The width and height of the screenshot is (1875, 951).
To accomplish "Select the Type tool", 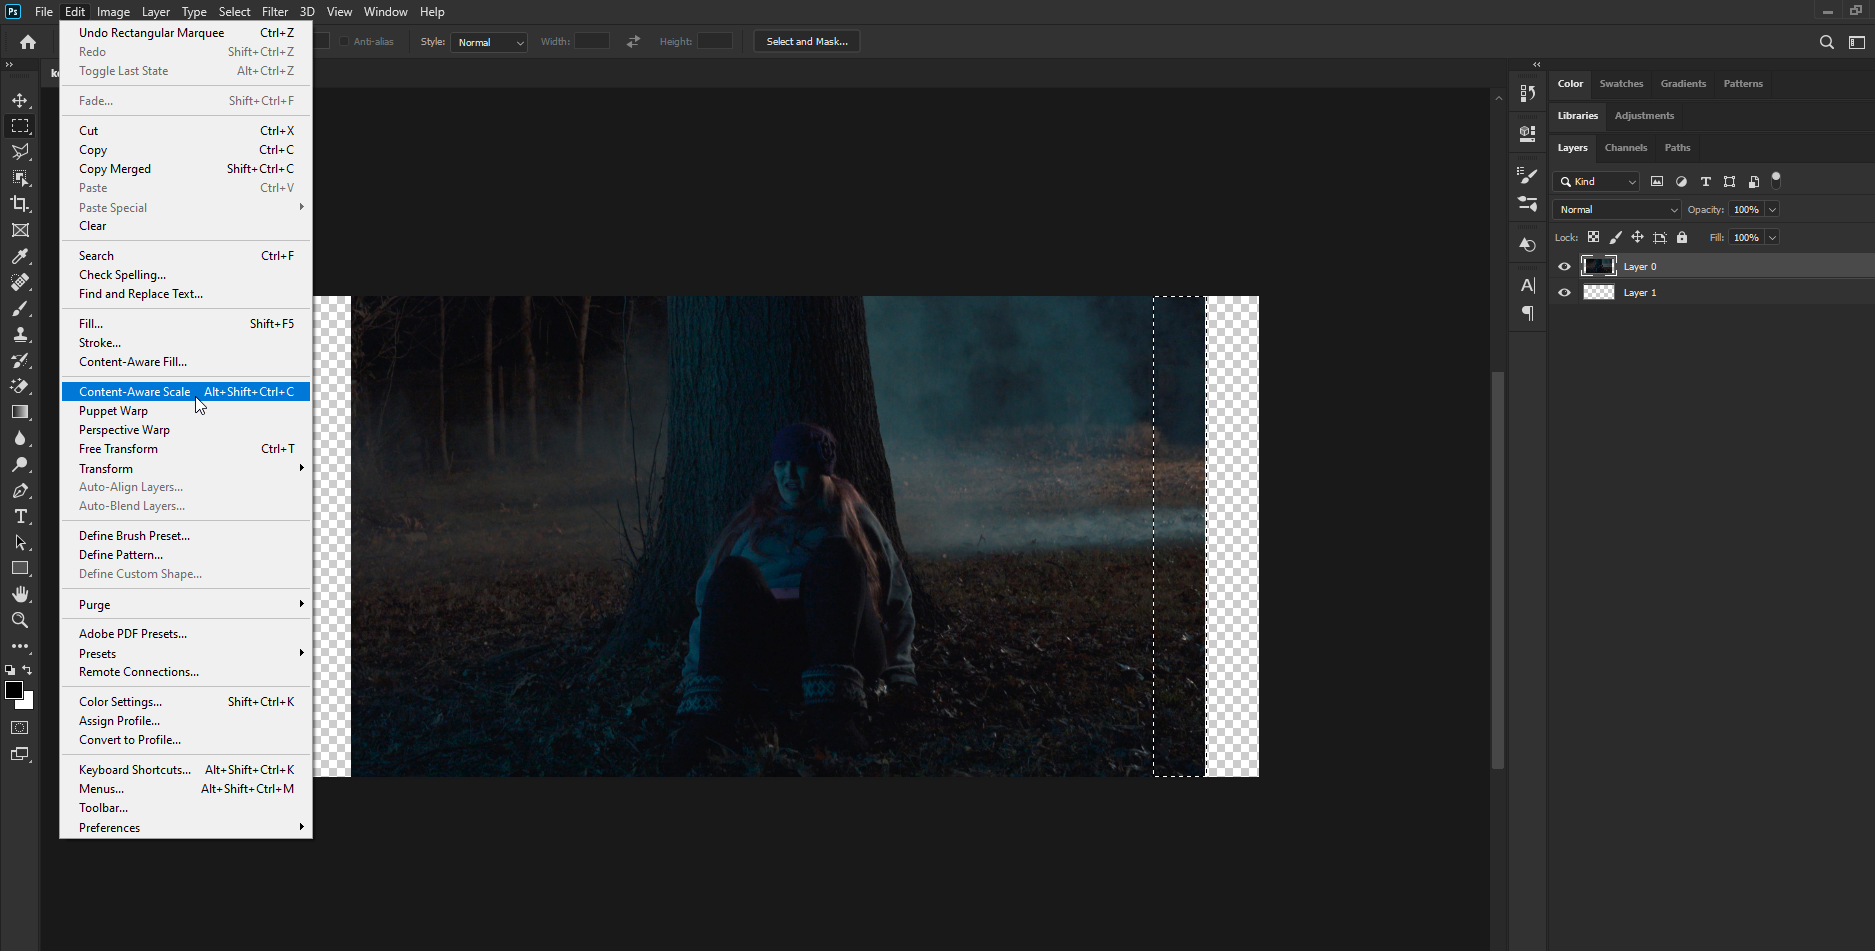I will click(20, 516).
